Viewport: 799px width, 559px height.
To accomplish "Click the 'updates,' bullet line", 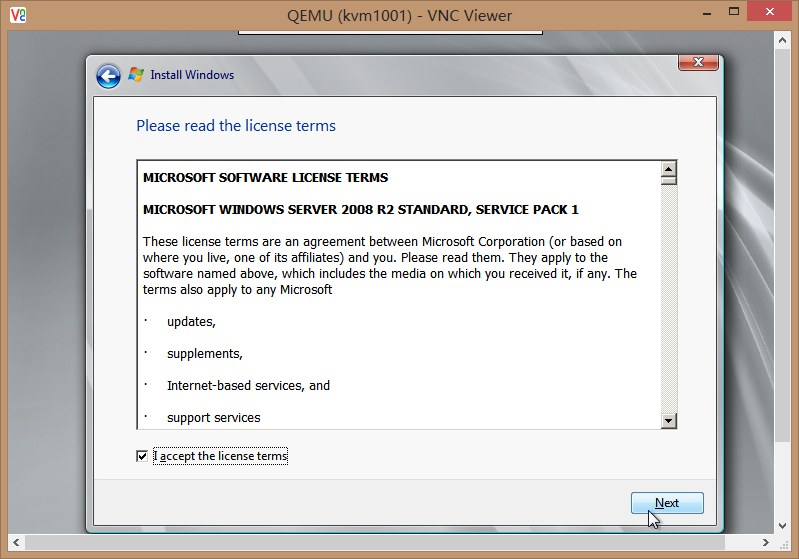I will pyautogui.click(x=191, y=322).
